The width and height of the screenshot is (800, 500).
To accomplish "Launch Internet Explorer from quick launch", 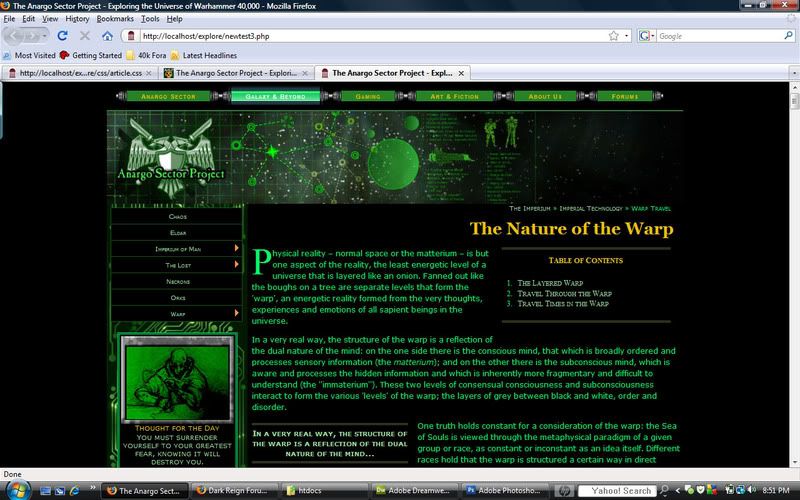I will [x=74, y=491].
